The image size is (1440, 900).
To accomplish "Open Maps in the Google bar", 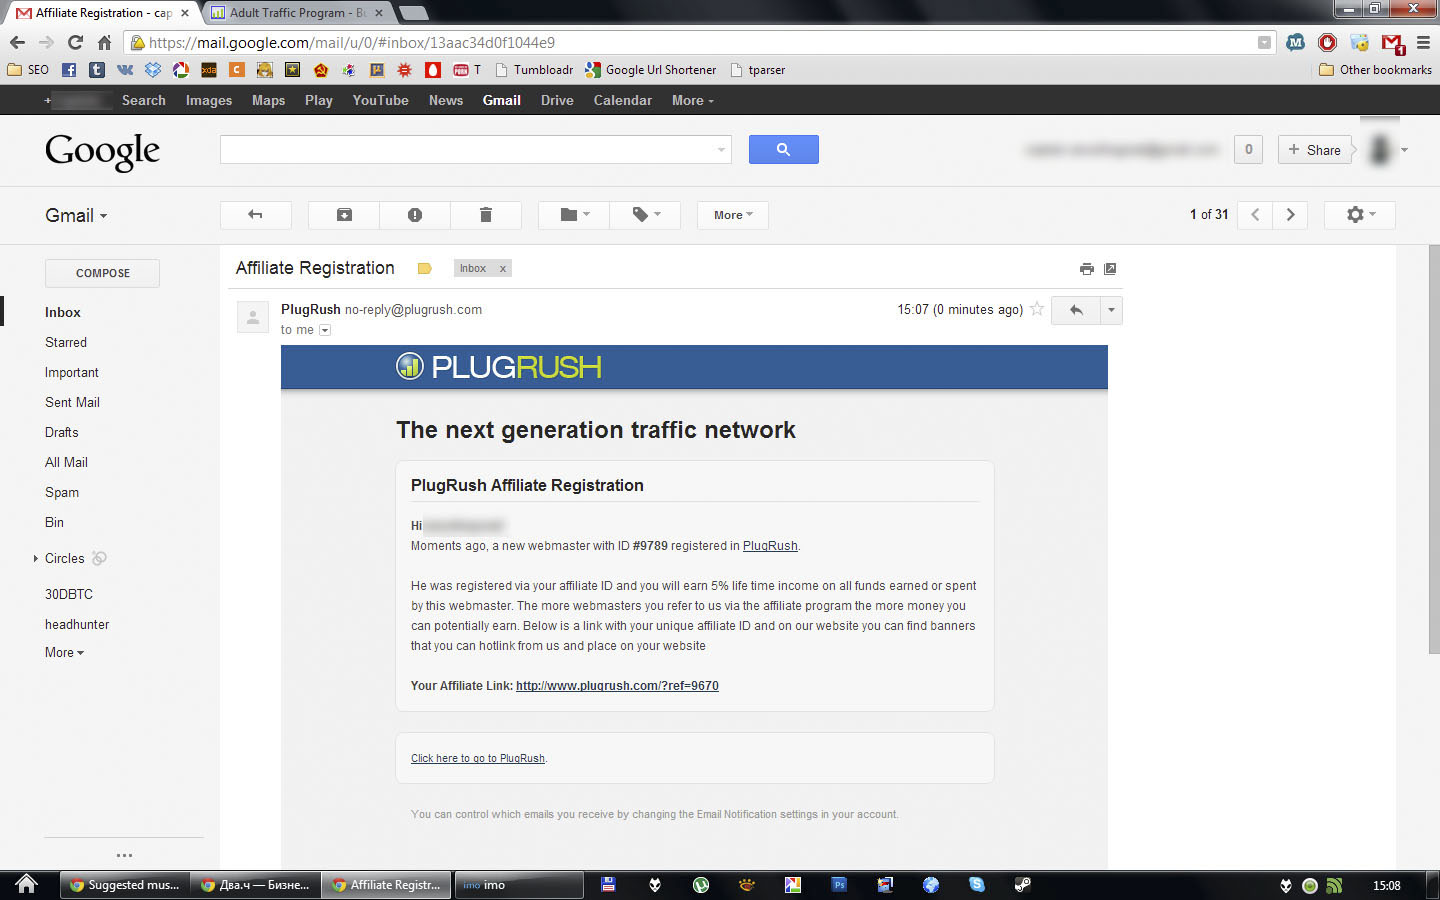I will coord(269,100).
